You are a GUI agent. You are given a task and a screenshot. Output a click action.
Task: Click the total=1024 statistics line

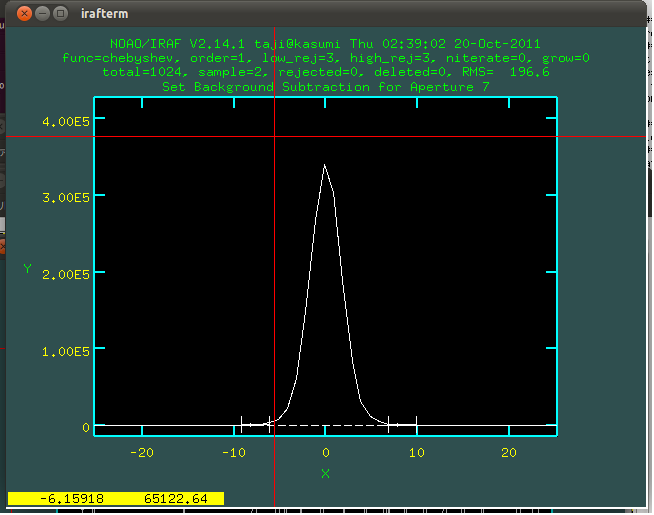[x=326, y=72]
